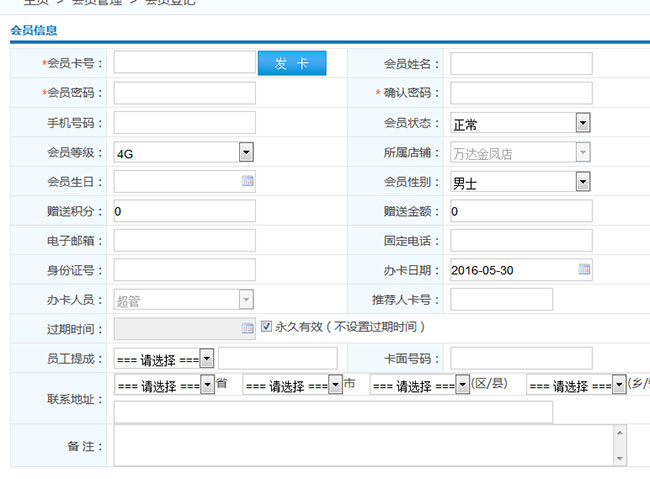This screenshot has height=479, width=650.
Task: Click the 发卡 button
Action: (292, 63)
